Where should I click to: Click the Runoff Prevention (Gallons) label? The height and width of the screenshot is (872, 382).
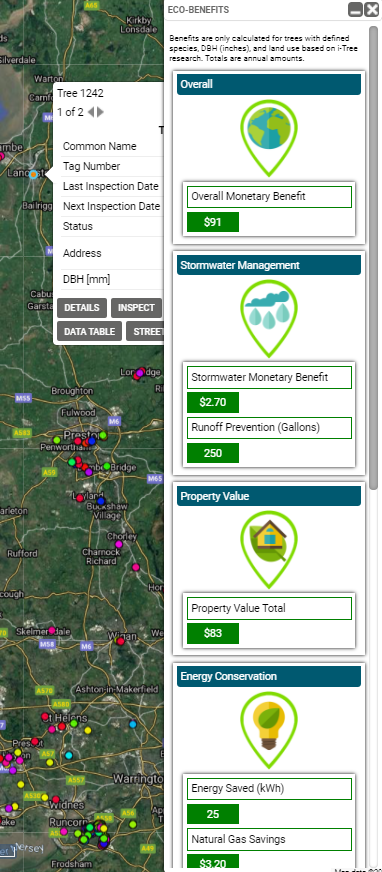(x=270, y=428)
